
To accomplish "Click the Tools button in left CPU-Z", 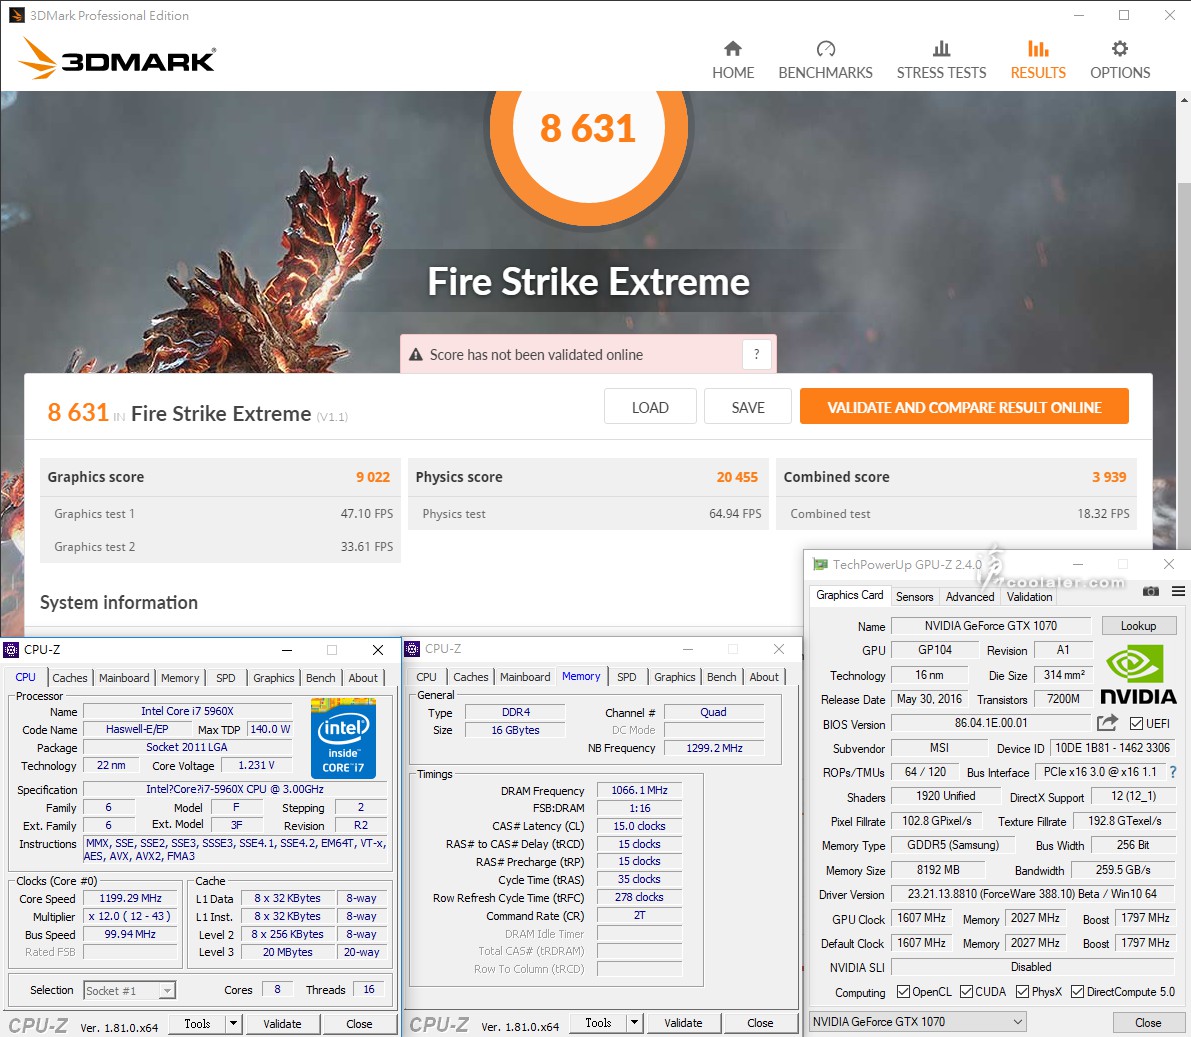I will click(197, 1023).
